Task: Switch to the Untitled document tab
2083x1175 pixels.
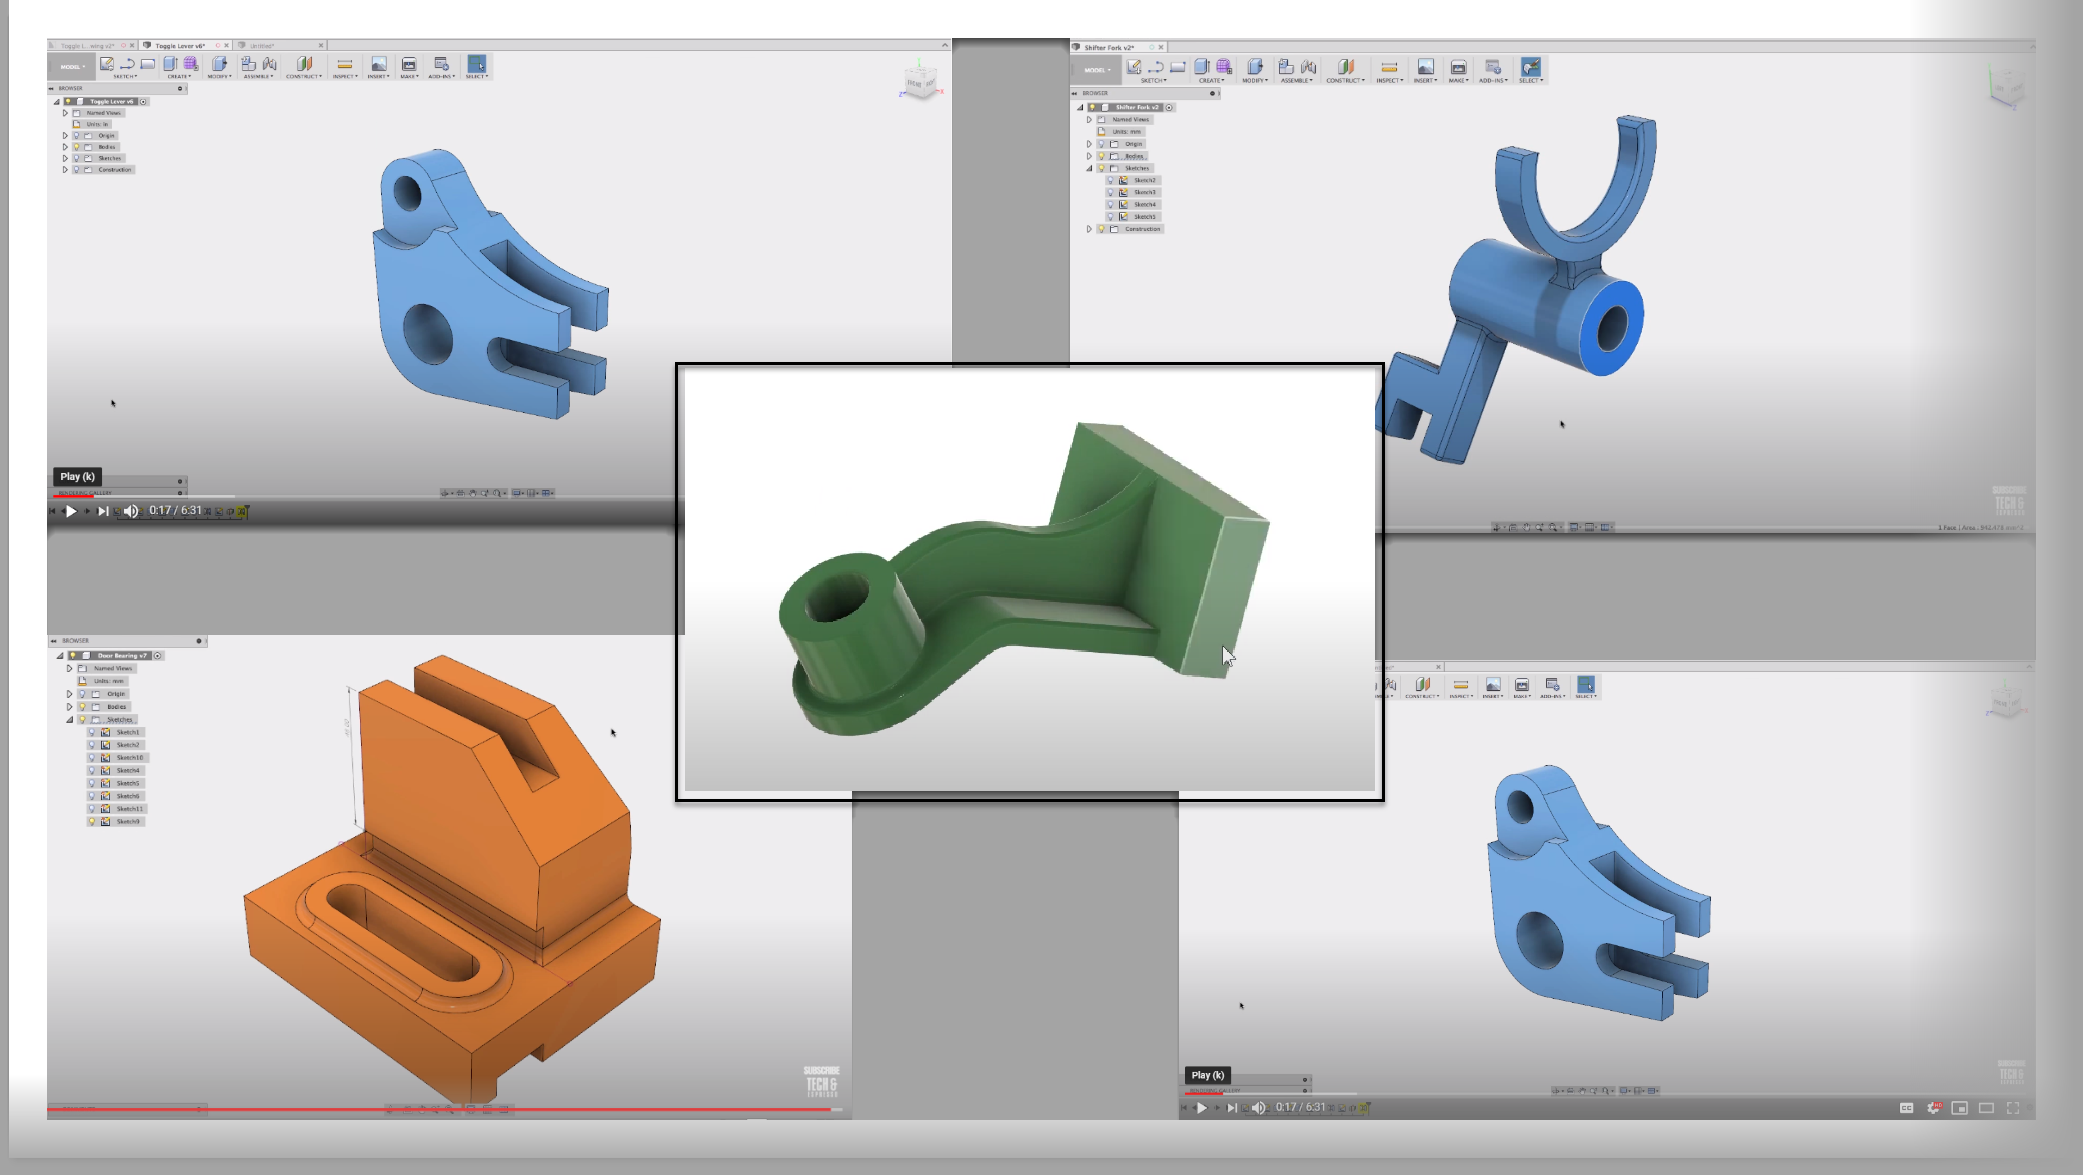Action: (x=263, y=45)
